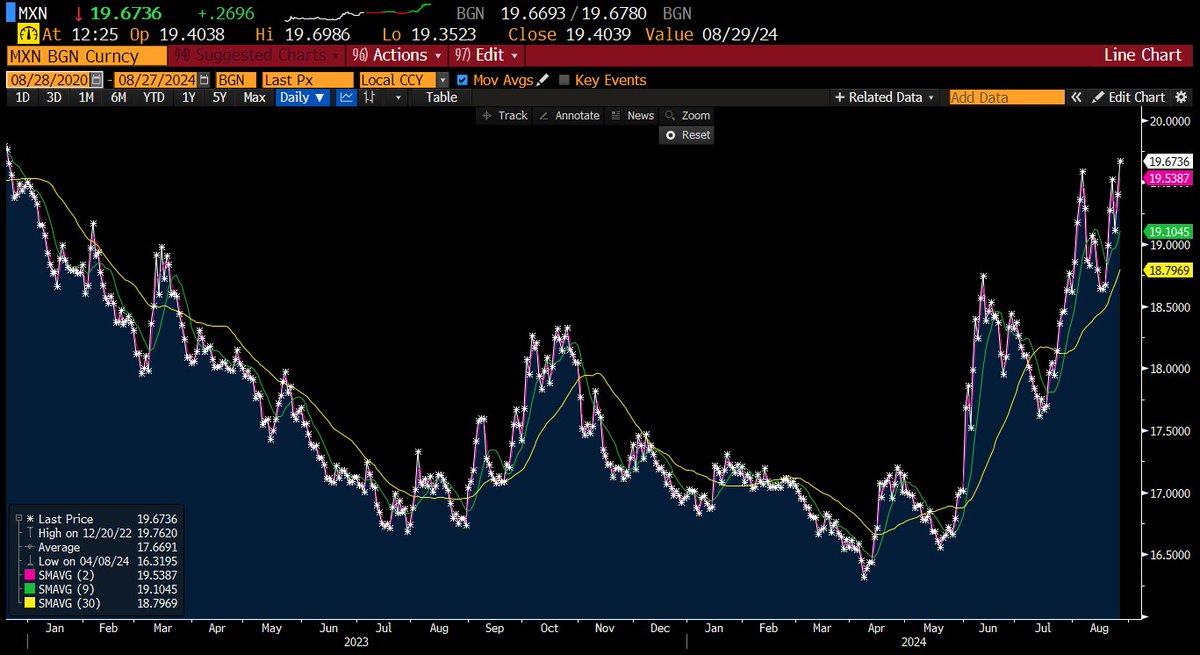This screenshot has width=1200, height=655.
Task: Open the start date calendar picker icon
Action: pos(95,80)
